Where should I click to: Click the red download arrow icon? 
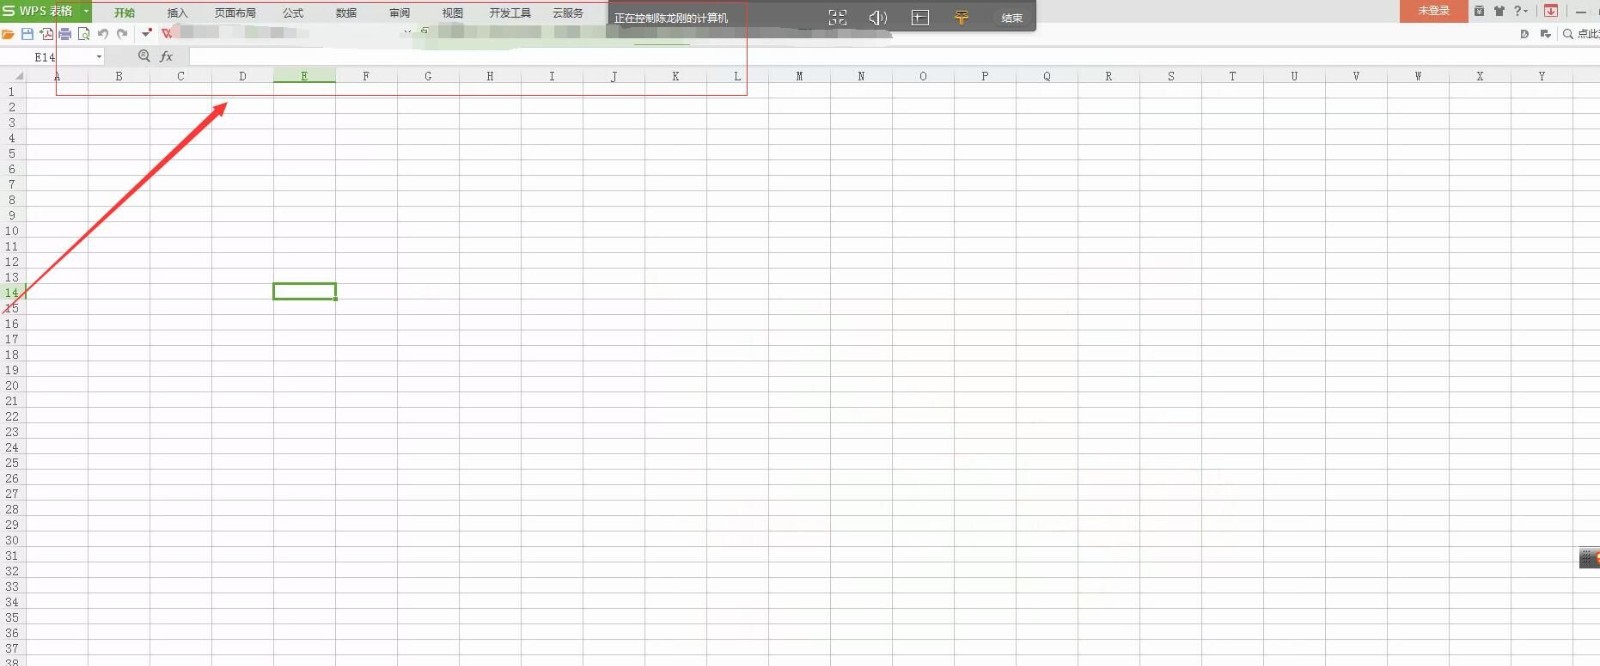[1551, 10]
